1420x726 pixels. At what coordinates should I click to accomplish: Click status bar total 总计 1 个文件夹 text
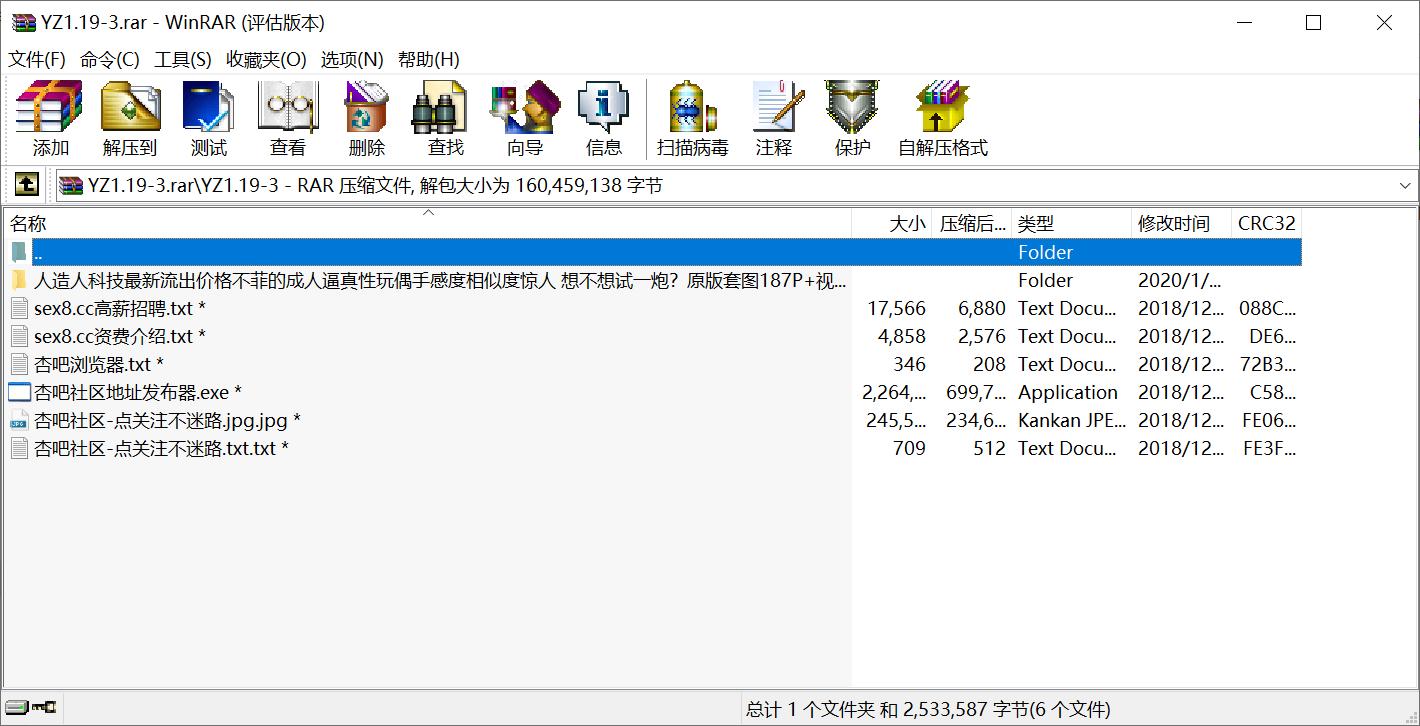[x=927, y=710]
